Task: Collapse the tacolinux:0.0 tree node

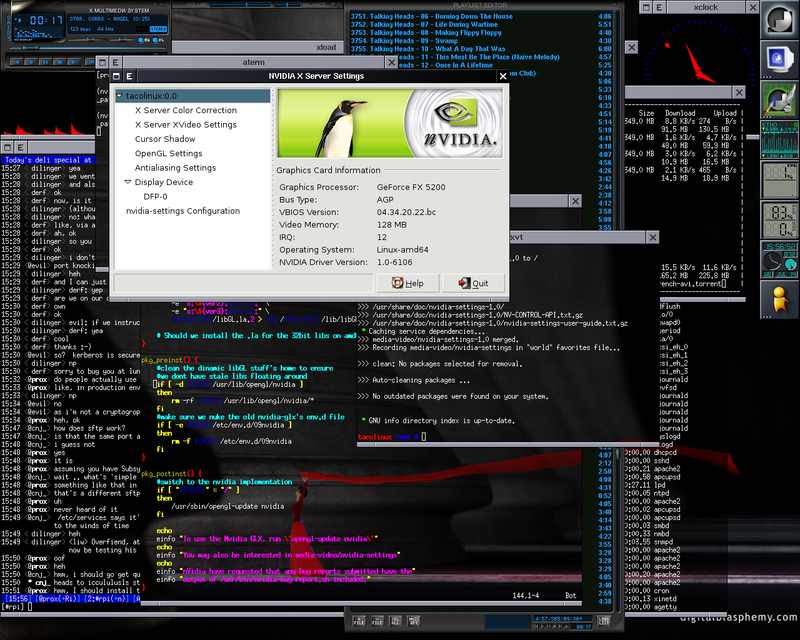Action: (x=120, y=95)
